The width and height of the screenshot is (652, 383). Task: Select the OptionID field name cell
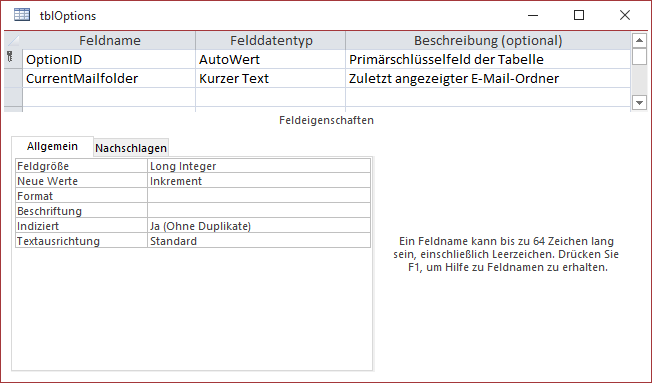tap(109, 59)
